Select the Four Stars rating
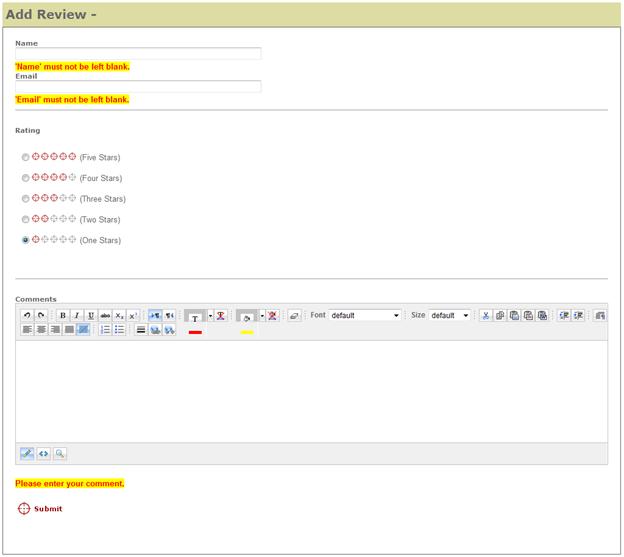 [x=25, y=178]
